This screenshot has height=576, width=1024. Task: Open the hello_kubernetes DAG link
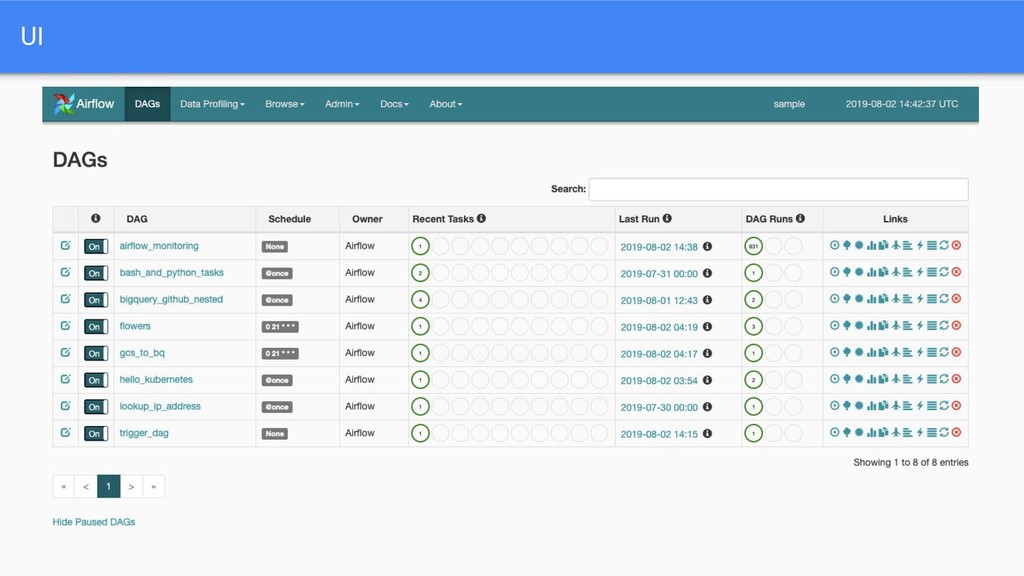(x=156, y=380)
